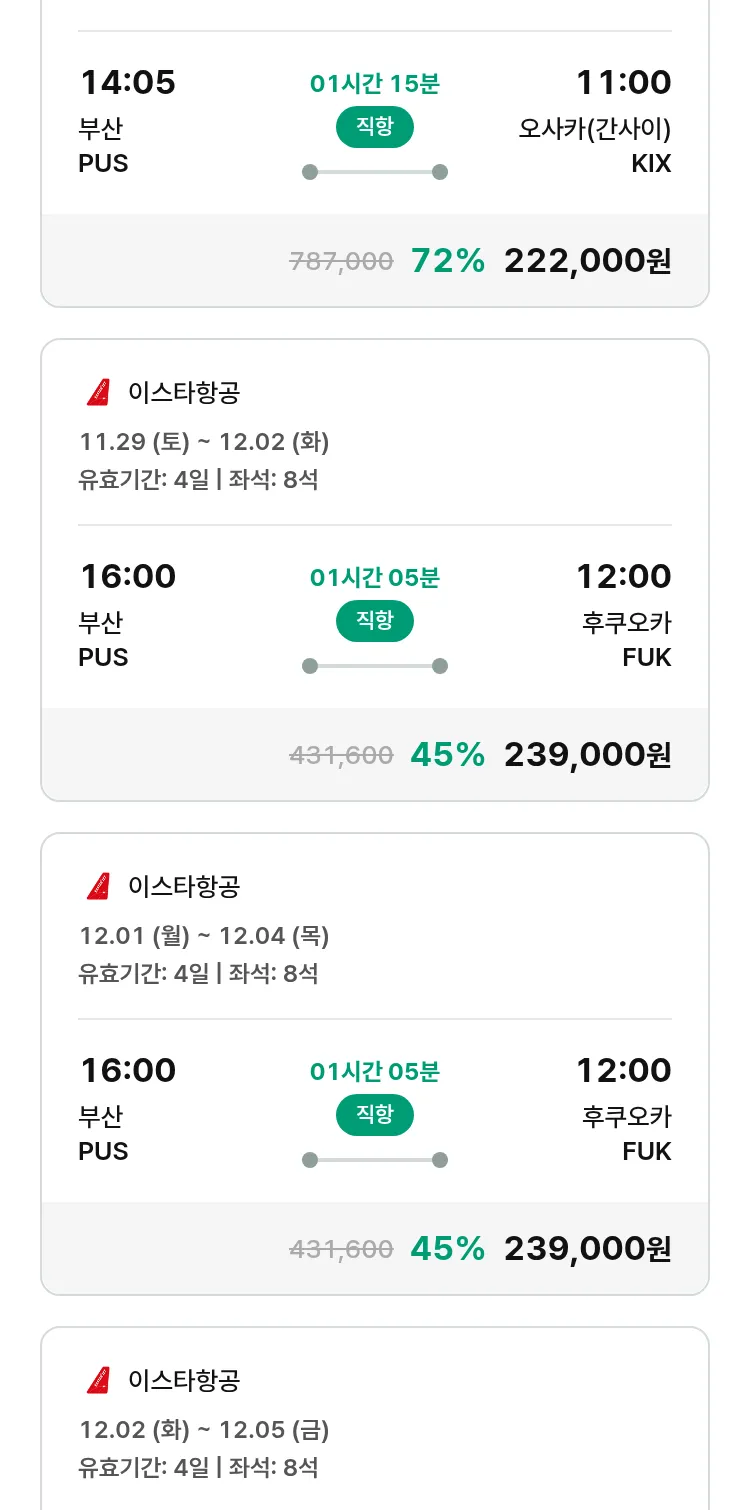750x1510 pixels.
Task: Click the KIX airport code
Action: [x=651, y=163]
